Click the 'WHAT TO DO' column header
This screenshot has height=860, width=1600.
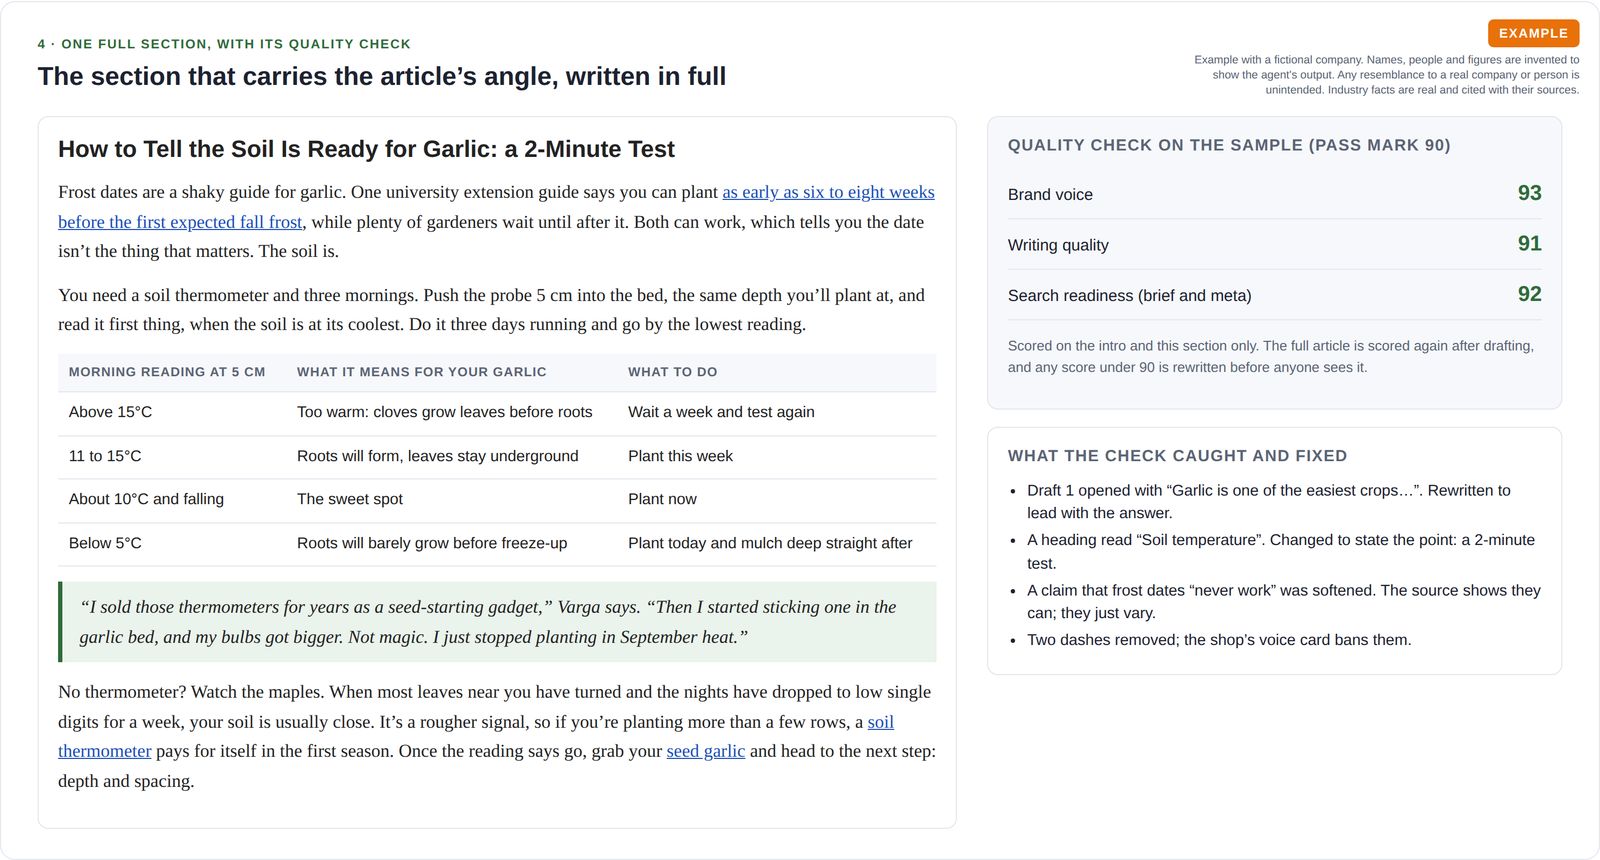(x=672, y=372)
